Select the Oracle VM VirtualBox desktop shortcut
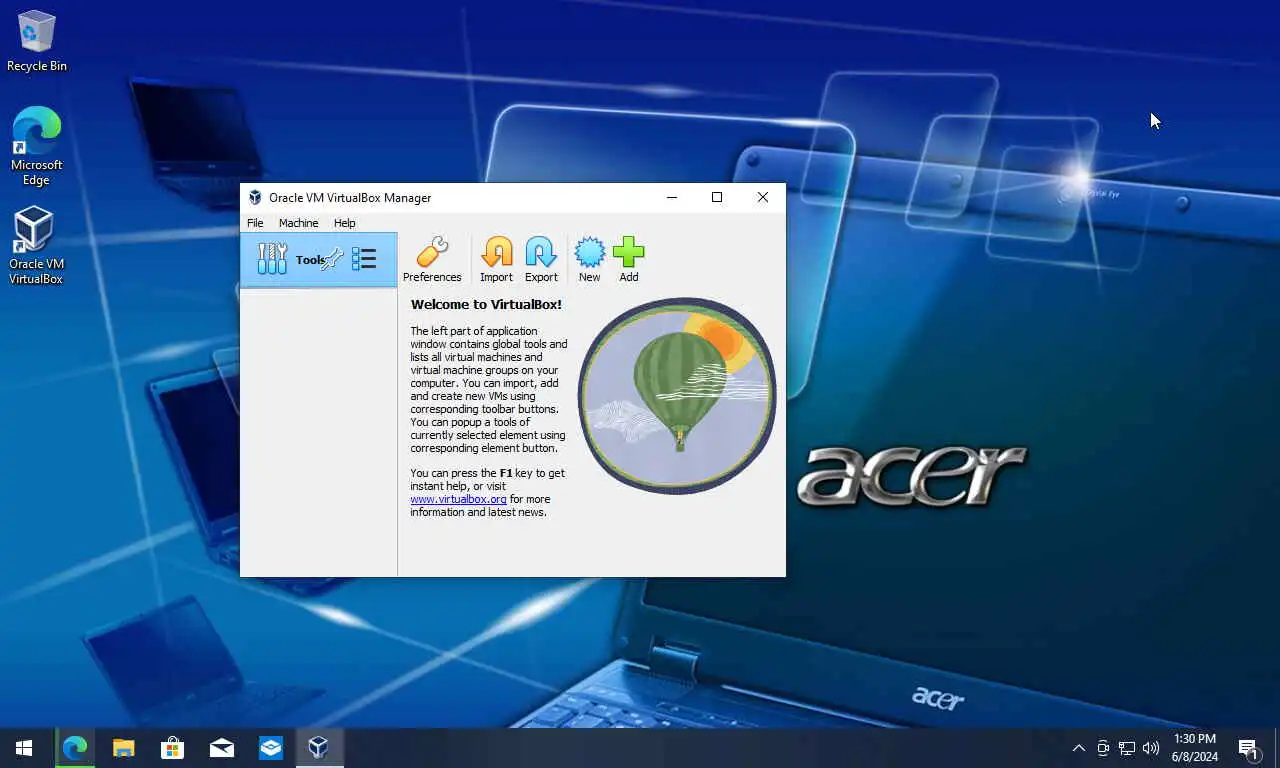 pyautogui.click(x=36, y=246)
